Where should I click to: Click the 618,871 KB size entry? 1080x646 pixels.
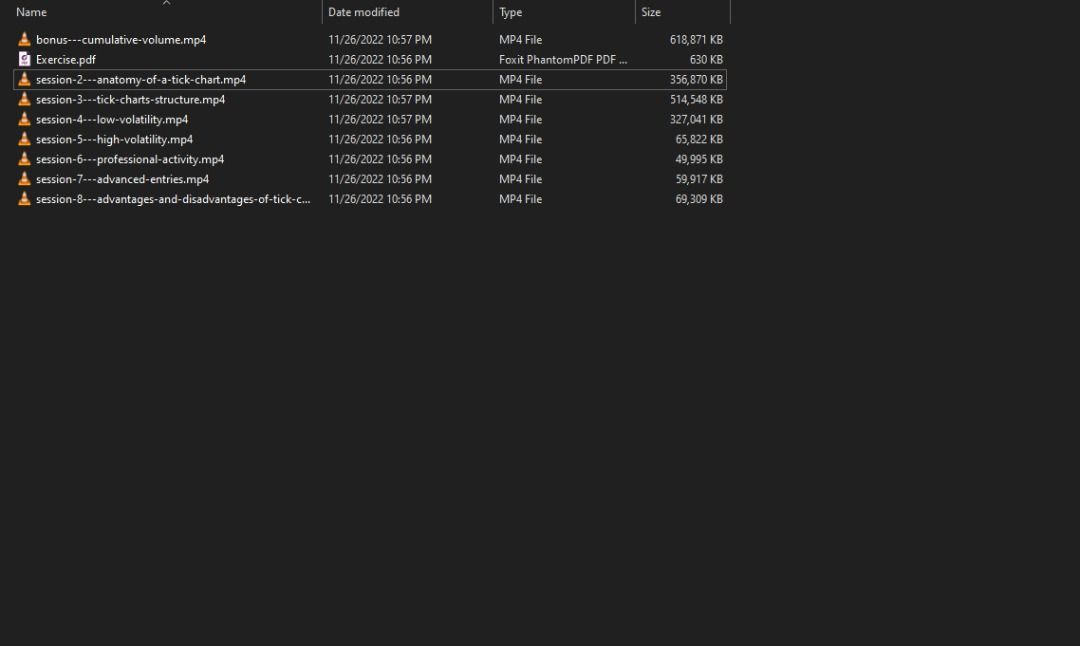click(696, 40)
